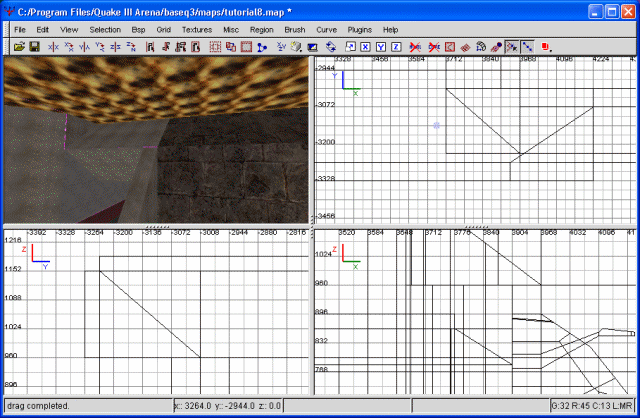The width and height of the screenshot is (640, 418).
Task: Maximize the Radiant window
Action: (612, 12)
